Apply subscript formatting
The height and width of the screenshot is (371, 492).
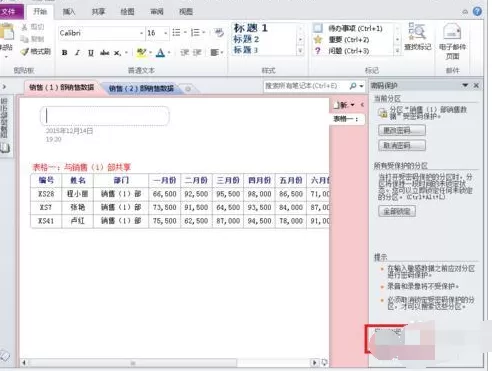[117, 53]
